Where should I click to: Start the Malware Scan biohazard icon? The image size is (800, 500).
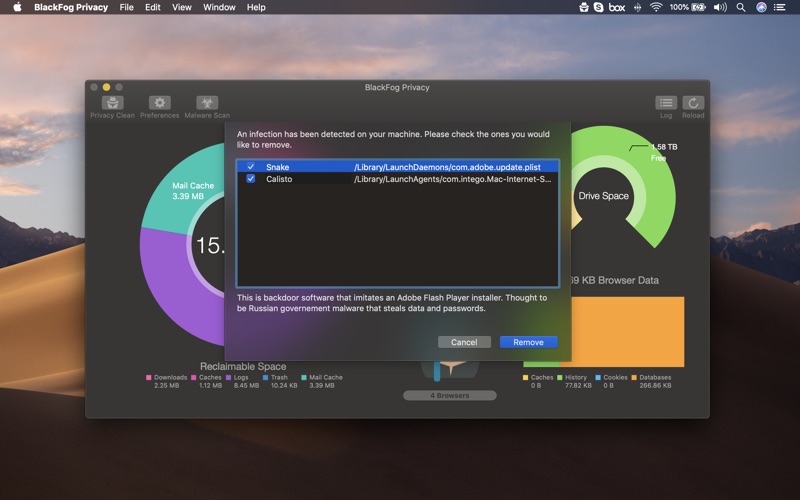pos(207,103)
